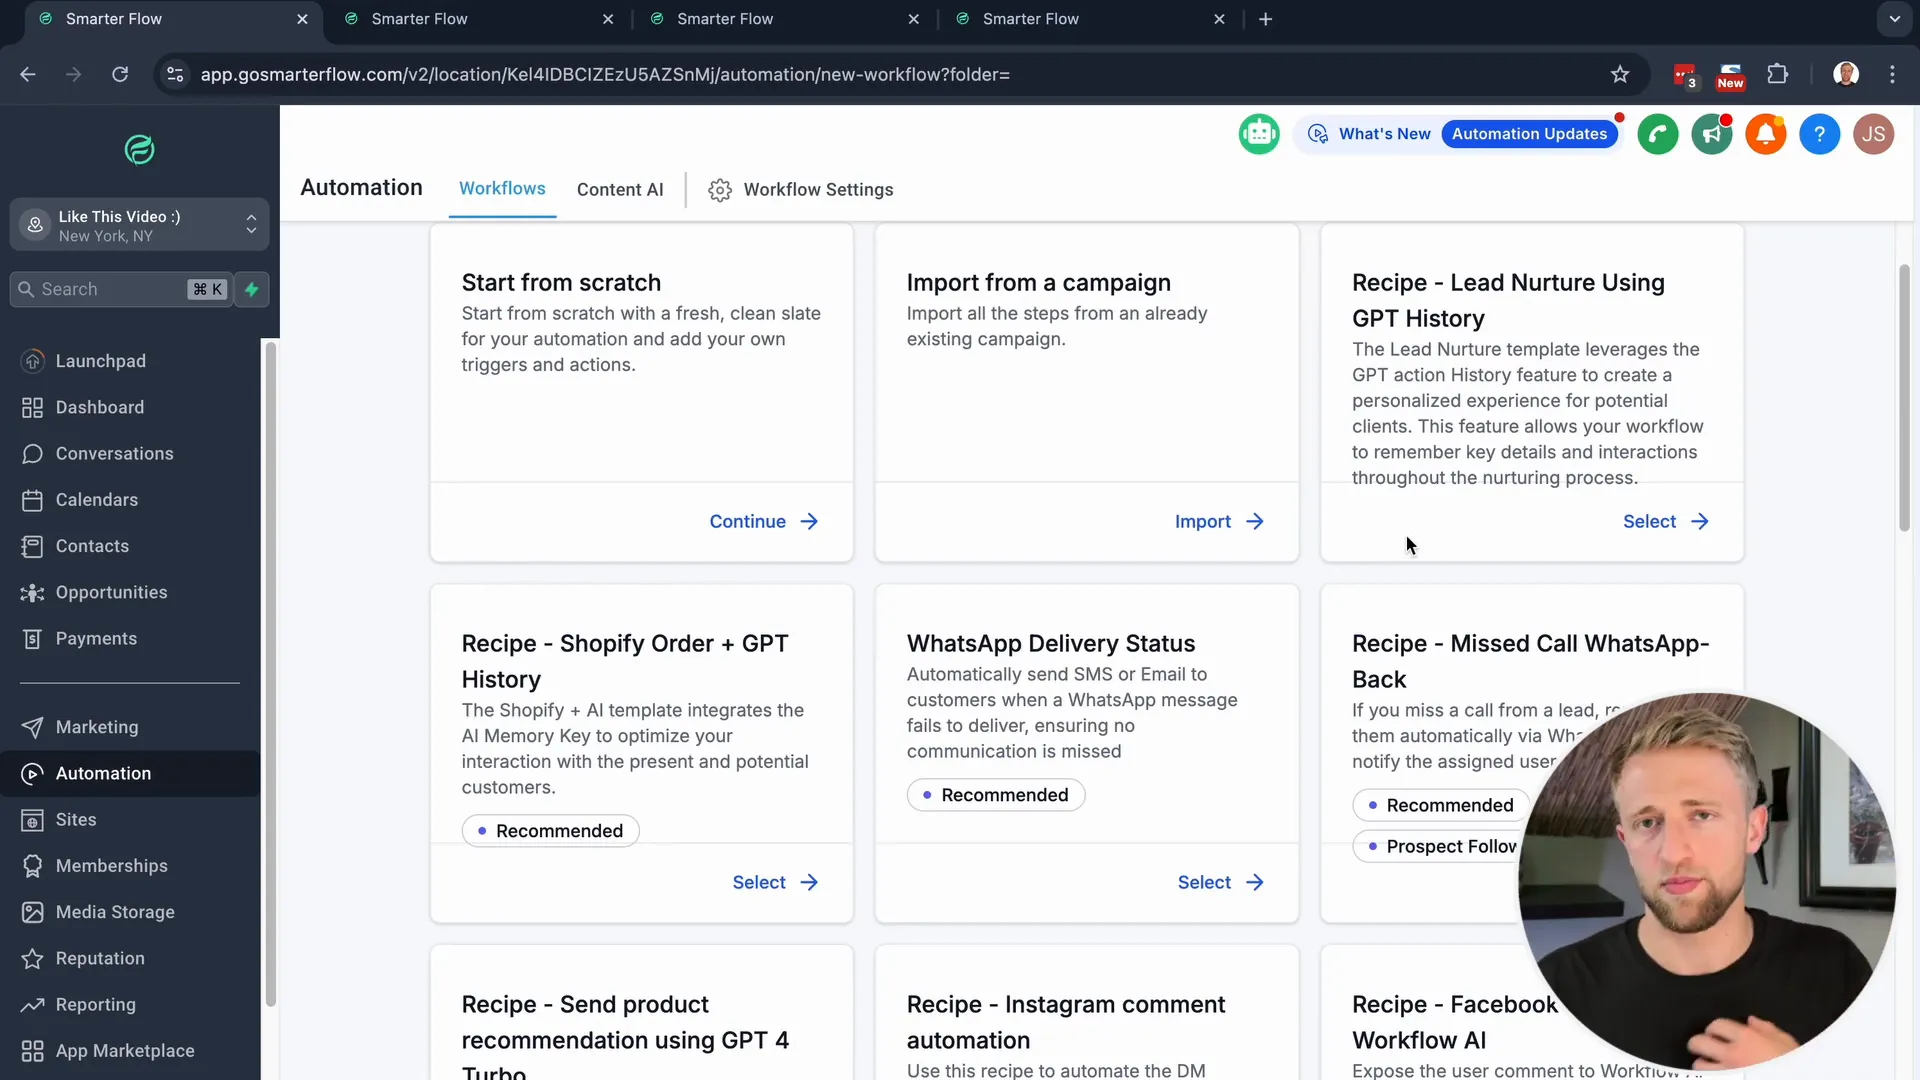Open a new browser tab

pyautogui.click(x=1265, y=19)
